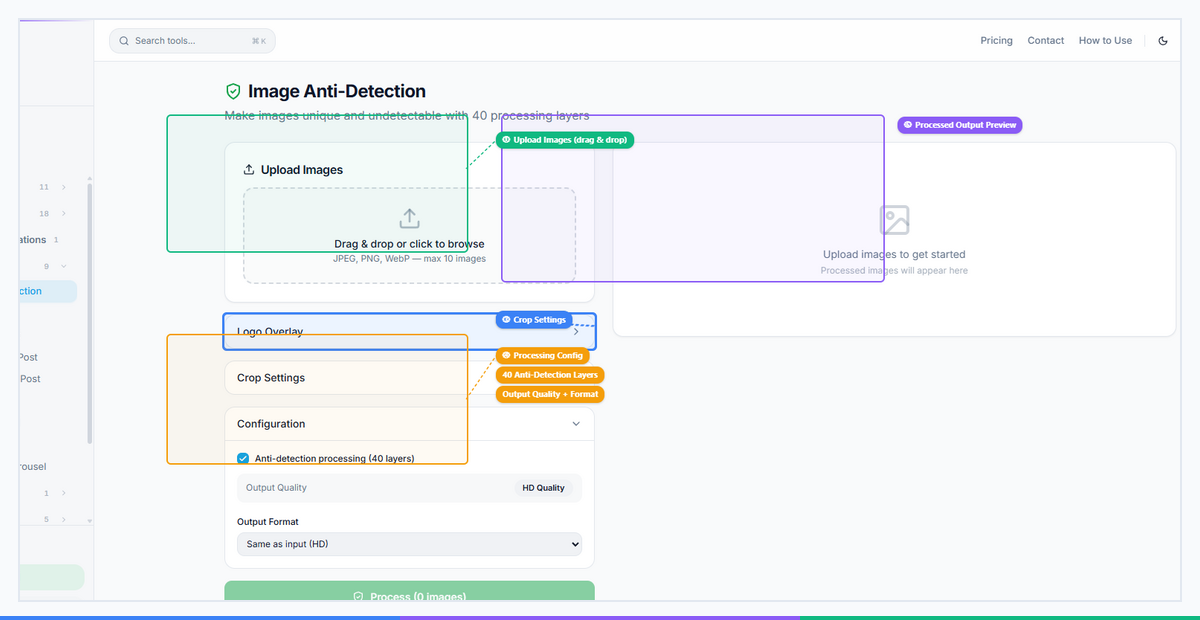Open the Output Format dropdown
The width and height of the screenshot is (1200, 620).
(x=409, y=544)
